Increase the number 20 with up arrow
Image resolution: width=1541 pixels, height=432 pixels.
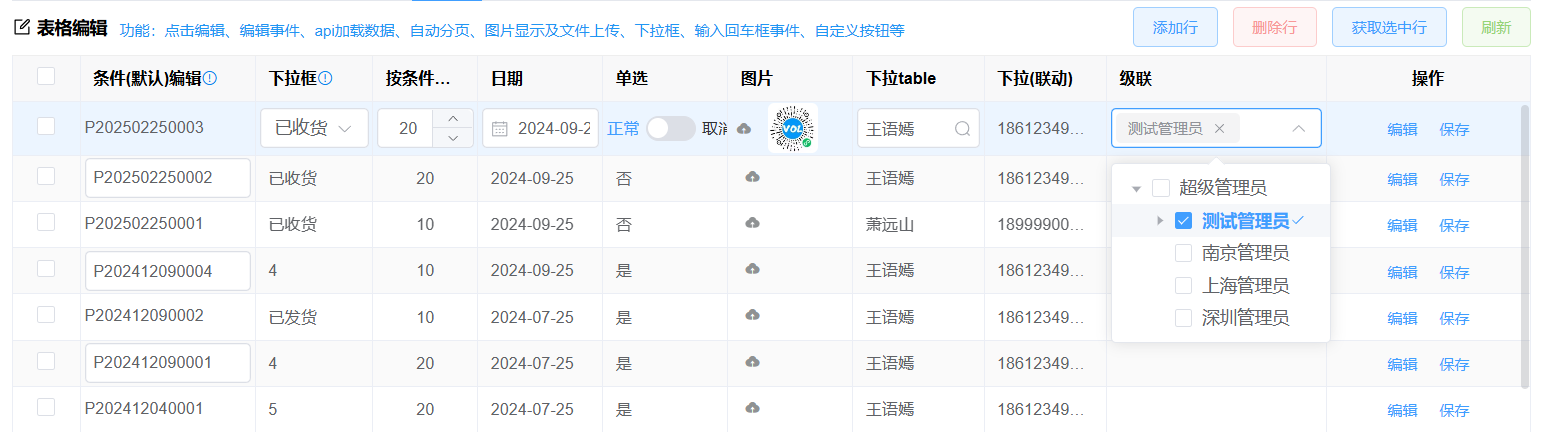click(x=453, y=119)
